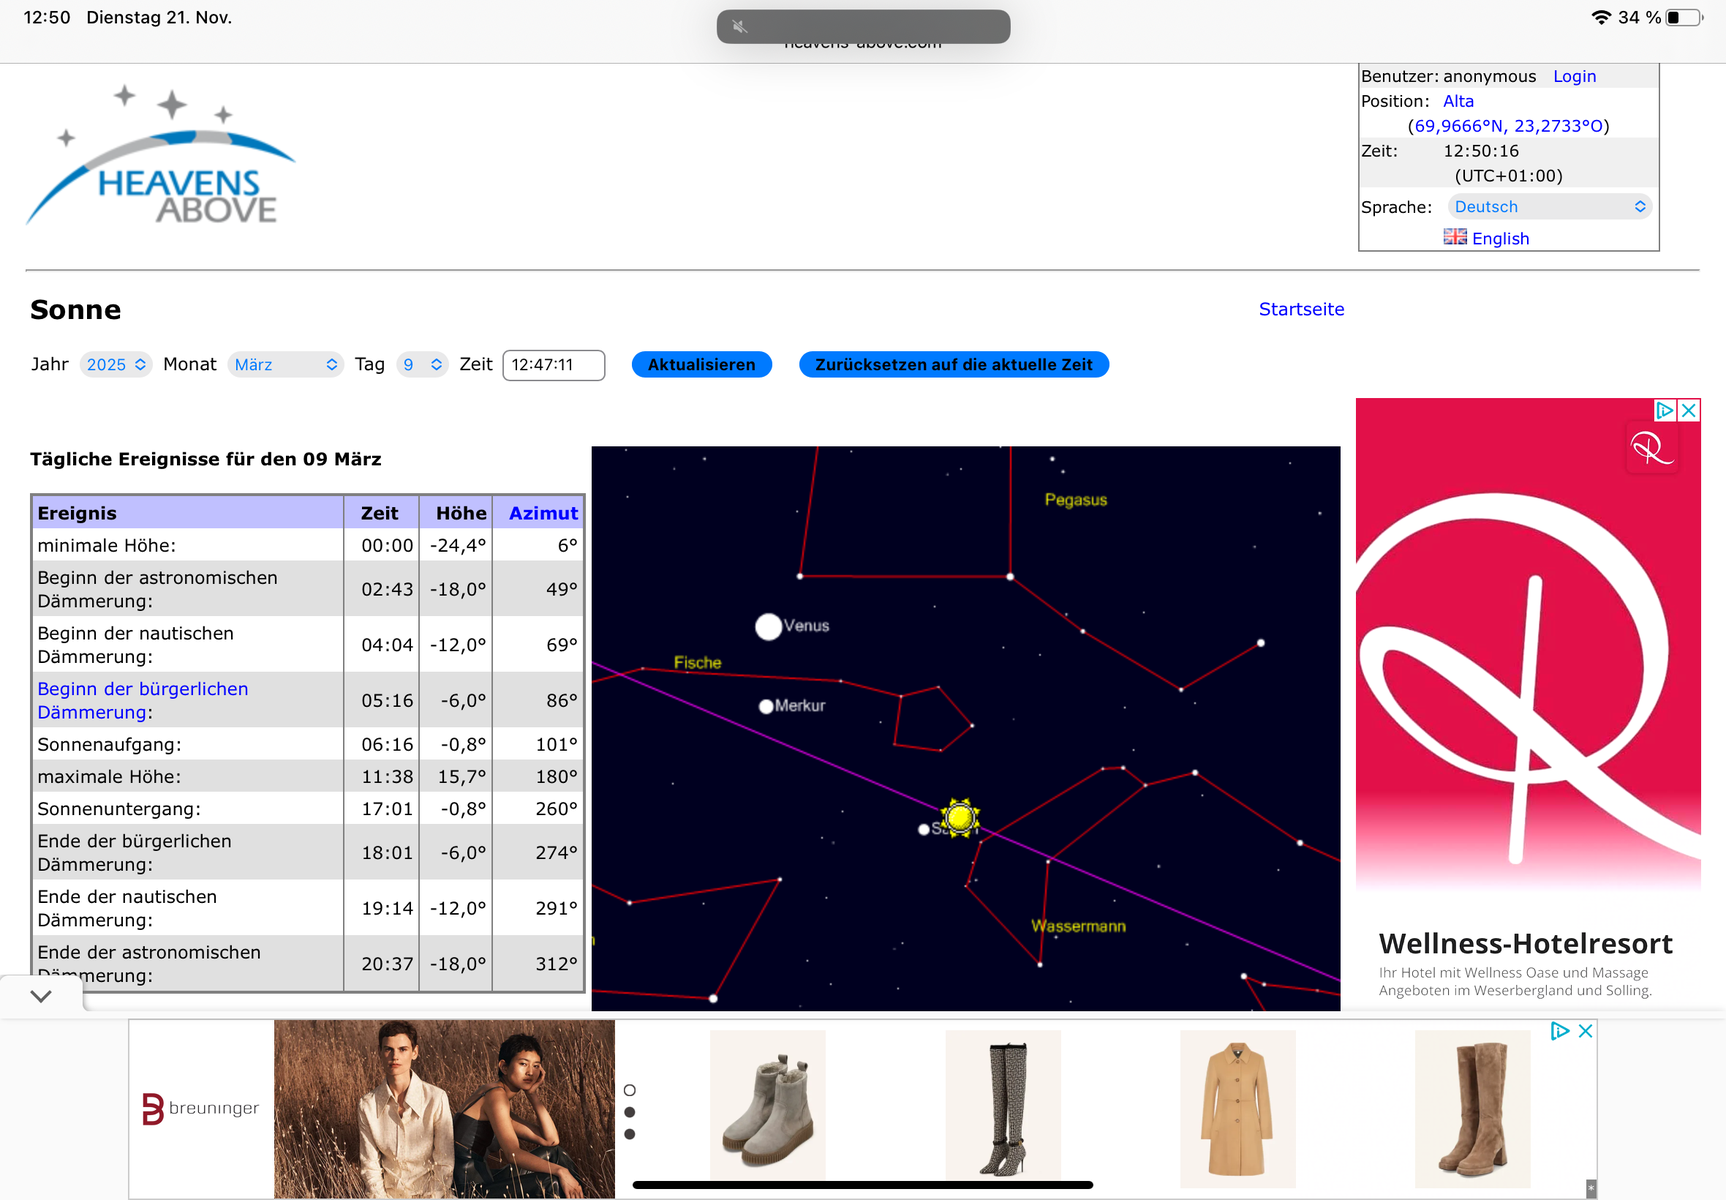Change language via Sprache Deutsch dropdown
This screenshot has height=1200, width=1726.
[x=1548, y=207]
